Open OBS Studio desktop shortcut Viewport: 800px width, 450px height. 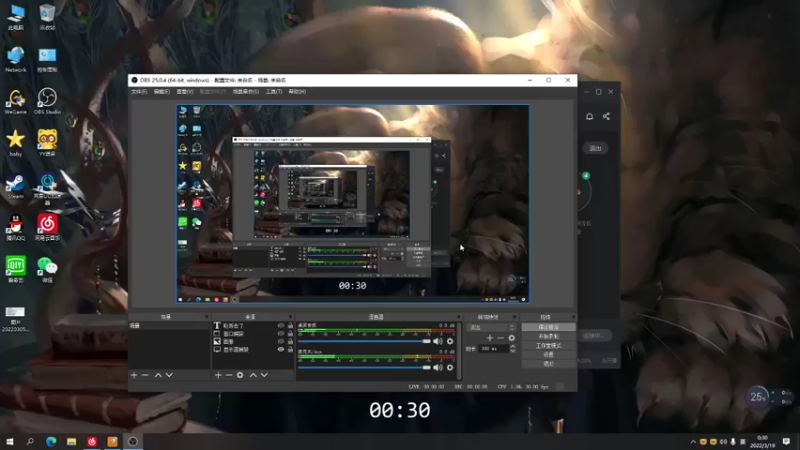click(47, 101)
